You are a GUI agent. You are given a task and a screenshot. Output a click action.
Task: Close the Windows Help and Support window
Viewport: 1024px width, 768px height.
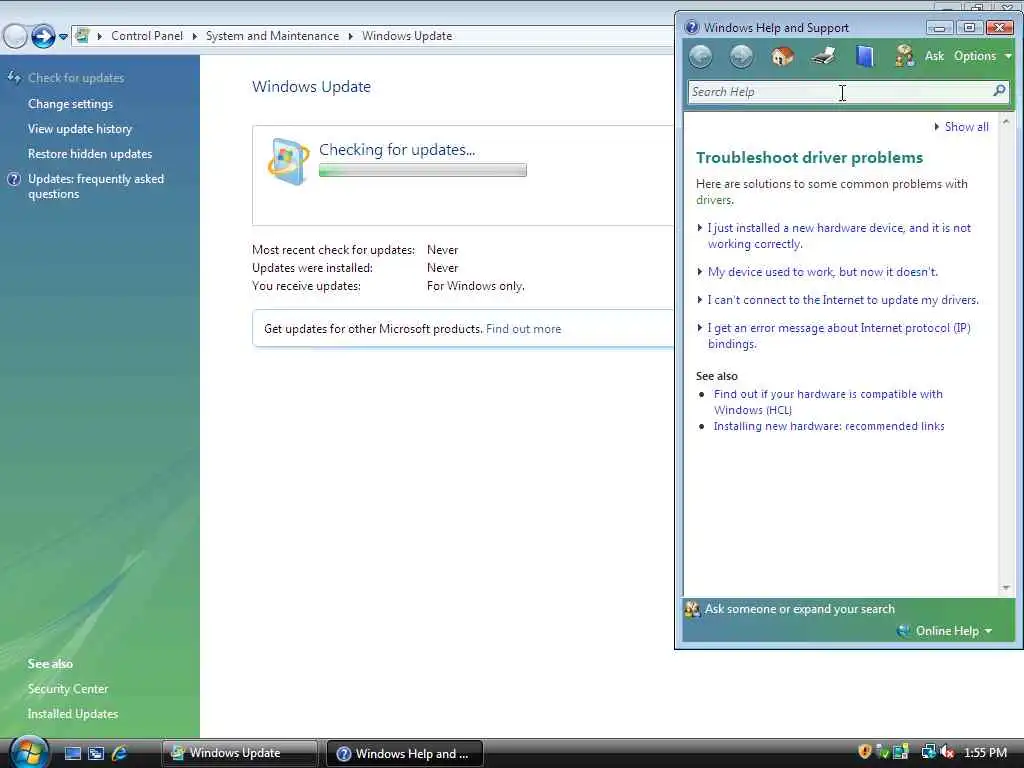point(999,27)
